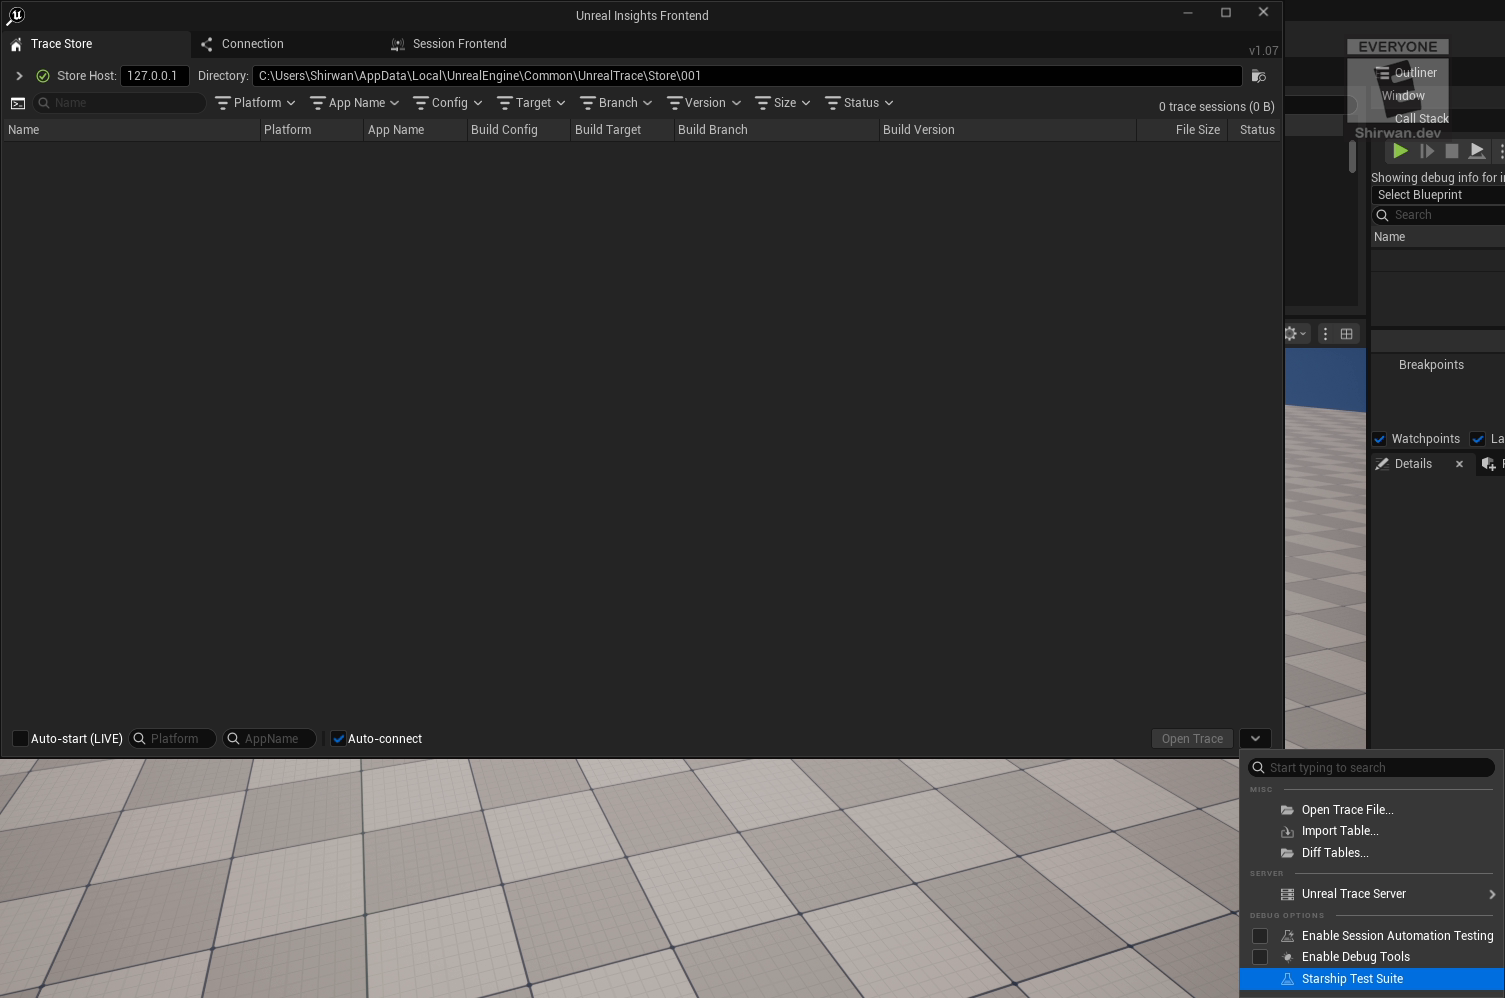
Task: Check Enable Session Automation Testing box
Action: [1260, 936]
